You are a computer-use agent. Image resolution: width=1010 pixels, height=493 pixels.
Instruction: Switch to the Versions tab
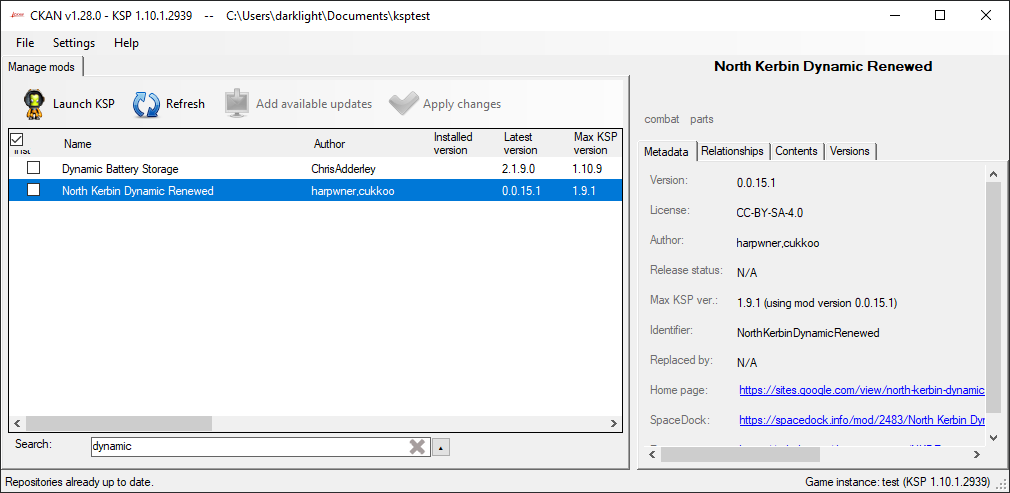click(x=850, y=151)
